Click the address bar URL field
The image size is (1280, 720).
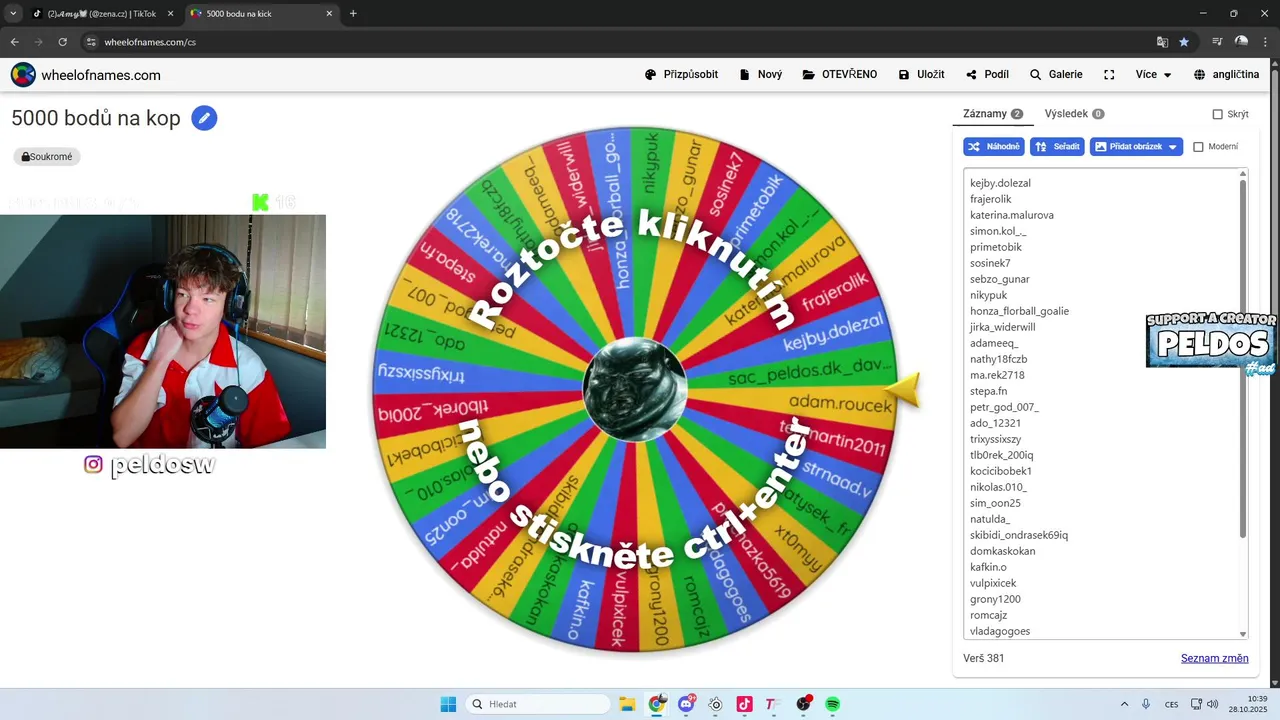620,42
